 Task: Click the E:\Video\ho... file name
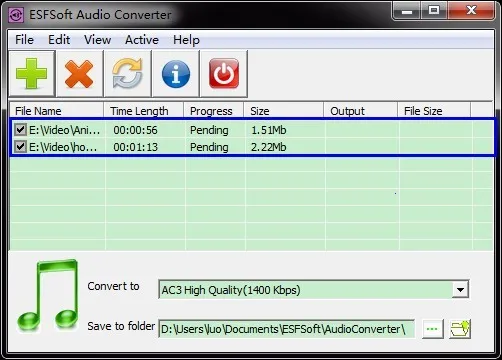(x=63, y=147)
